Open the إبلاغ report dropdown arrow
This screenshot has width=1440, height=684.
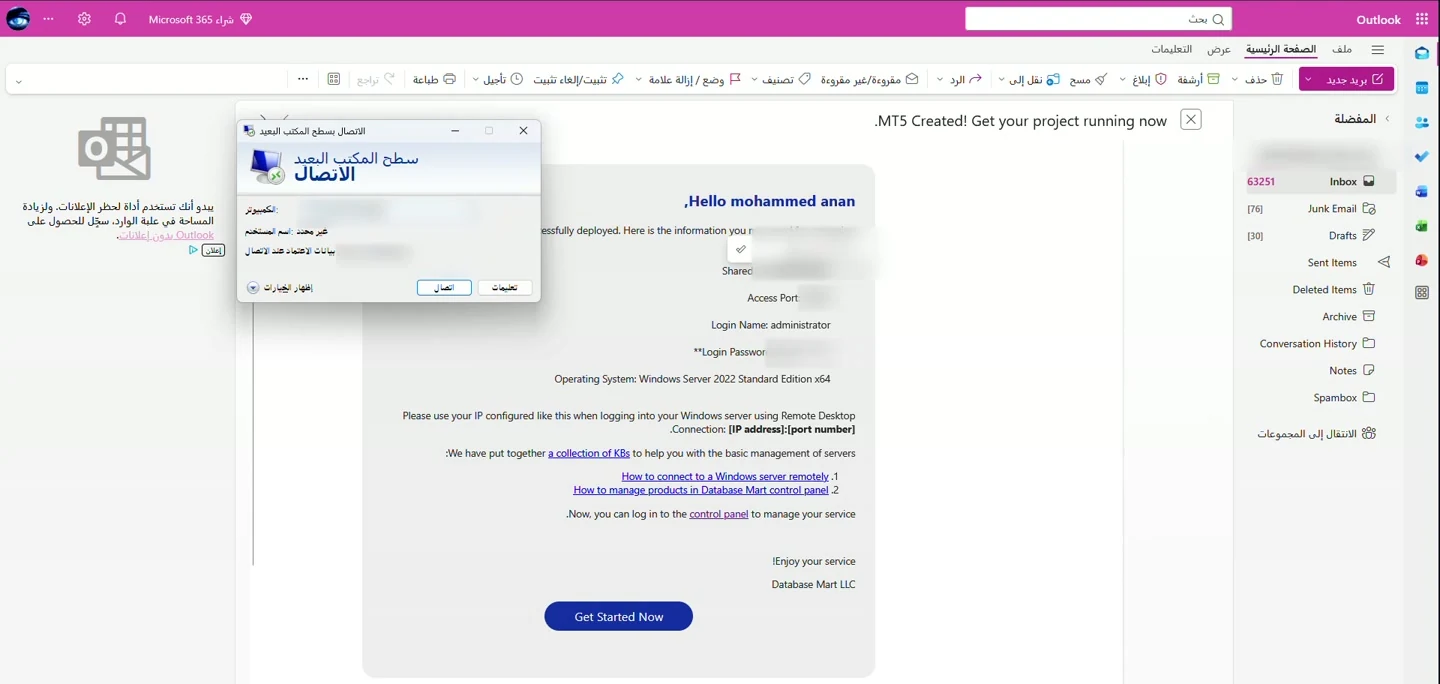click(x=1122, y=79)
